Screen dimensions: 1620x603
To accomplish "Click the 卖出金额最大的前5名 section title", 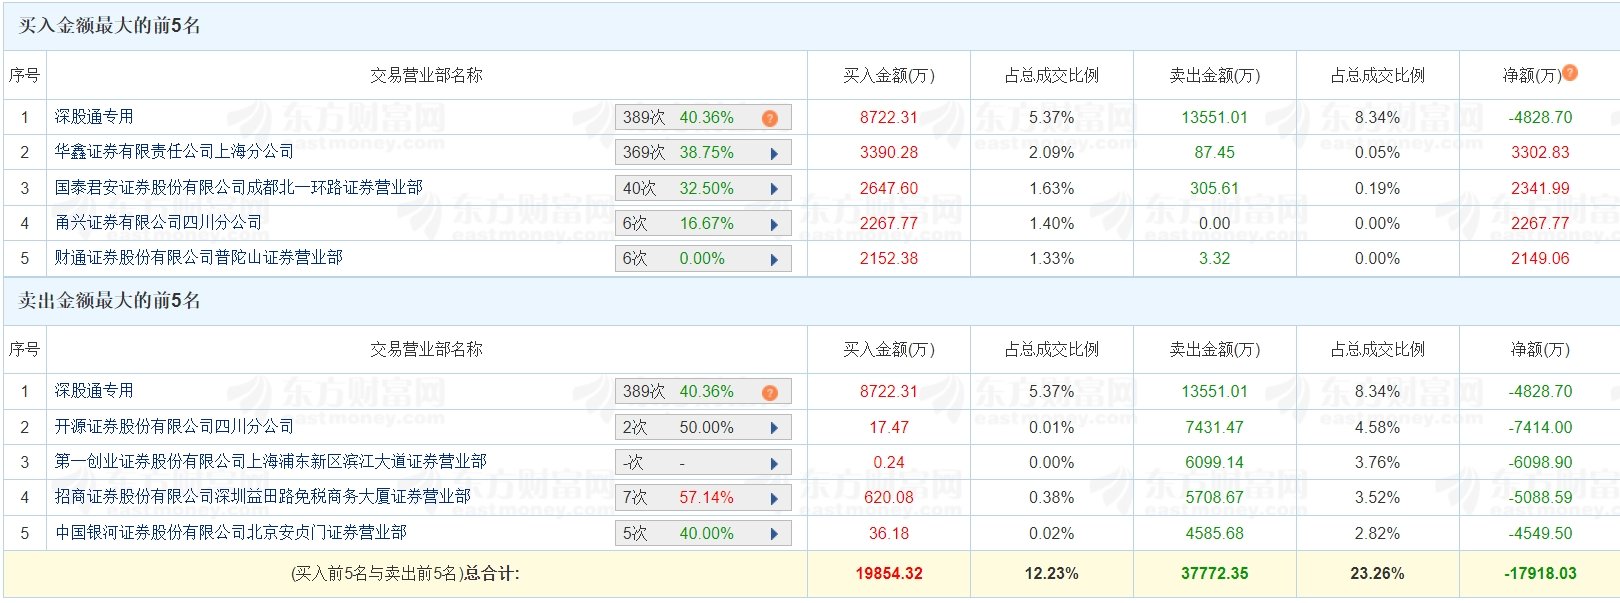I will (110, 300).
